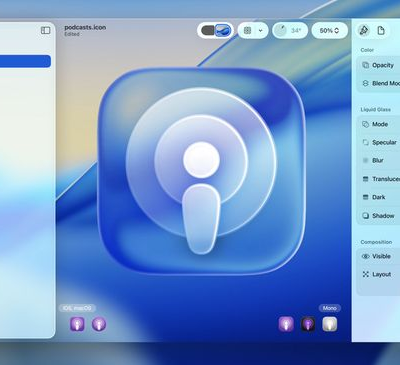400x365 pixels.
Task: Click the podcasts.icon document title
Action: click(x=85, y=27)
